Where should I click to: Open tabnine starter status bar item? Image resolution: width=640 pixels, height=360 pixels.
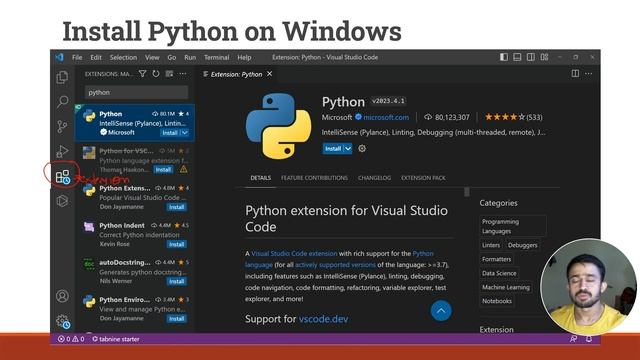click(116, 339)
